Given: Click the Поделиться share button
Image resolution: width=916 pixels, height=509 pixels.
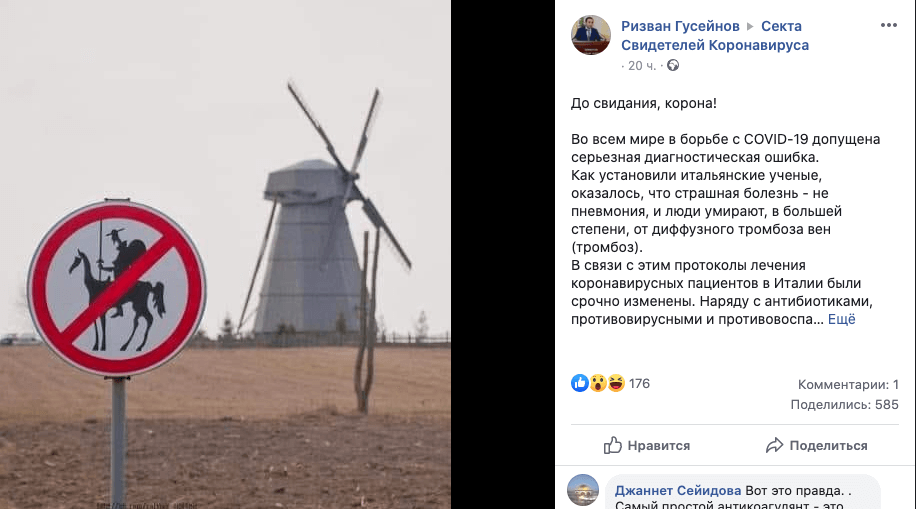Looking at the screenshot, I should (x=816, y=445).
